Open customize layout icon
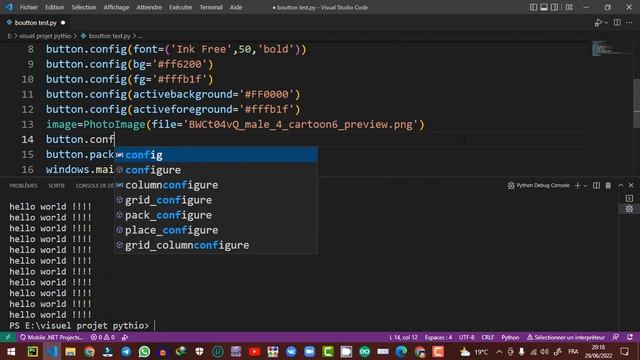This screenshot has width=640, height=360. 569,7
